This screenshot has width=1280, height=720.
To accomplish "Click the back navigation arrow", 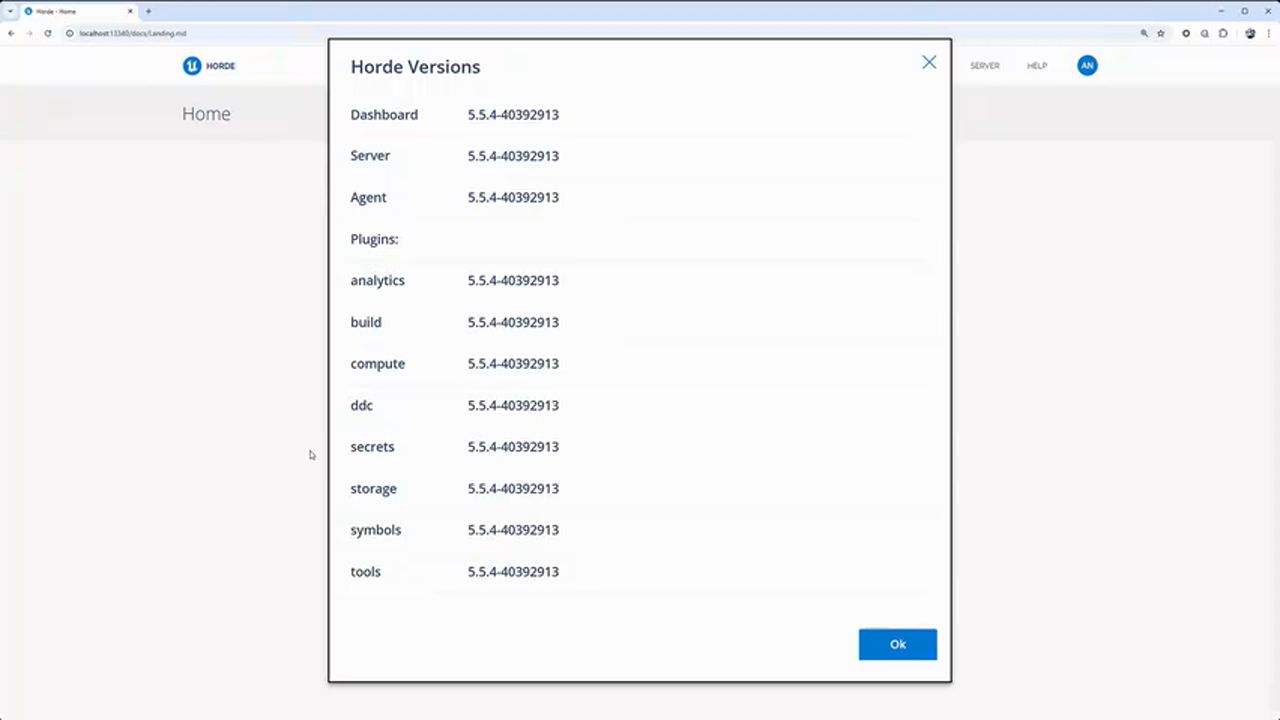I will (10, 33).
